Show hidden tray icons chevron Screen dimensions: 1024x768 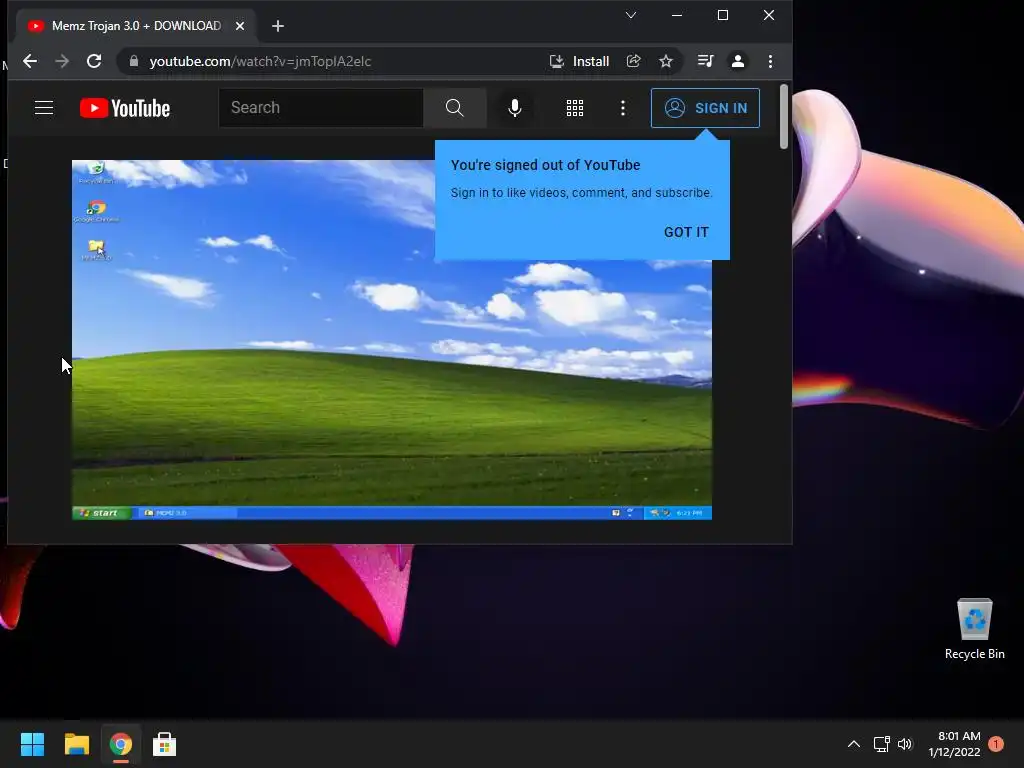(x=854, y=744)
